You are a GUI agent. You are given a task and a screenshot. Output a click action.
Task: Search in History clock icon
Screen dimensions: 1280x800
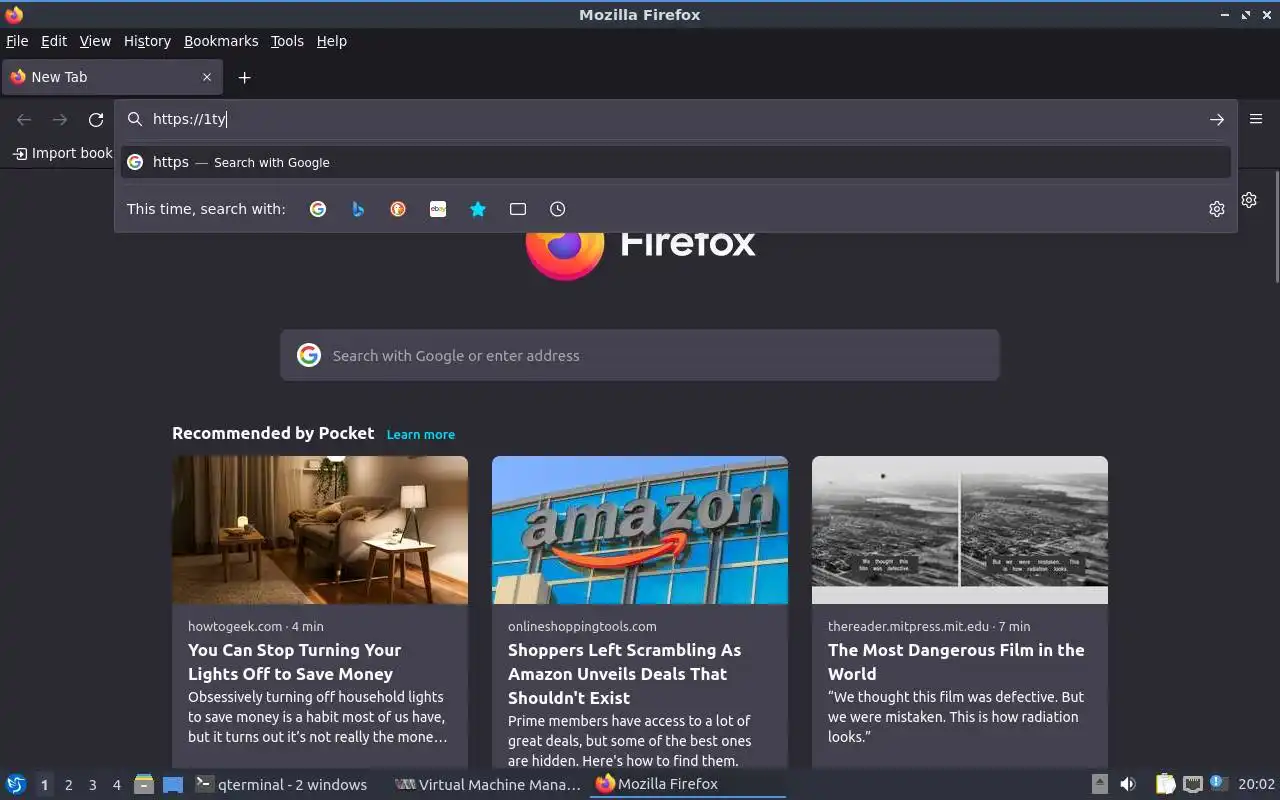pyautogui.click(x=558, y=209)
